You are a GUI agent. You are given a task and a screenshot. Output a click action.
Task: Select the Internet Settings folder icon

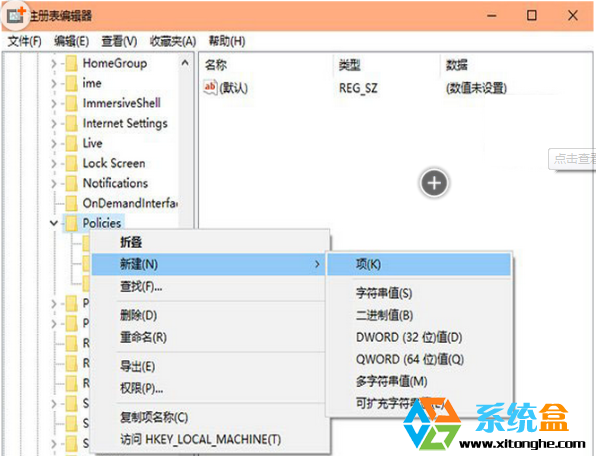point(71,124)
